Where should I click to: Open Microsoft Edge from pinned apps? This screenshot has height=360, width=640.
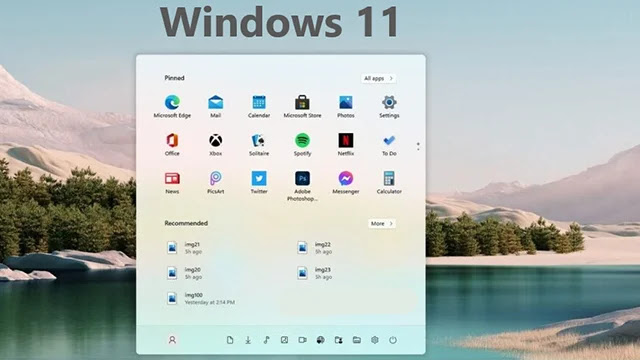(172, 106)
